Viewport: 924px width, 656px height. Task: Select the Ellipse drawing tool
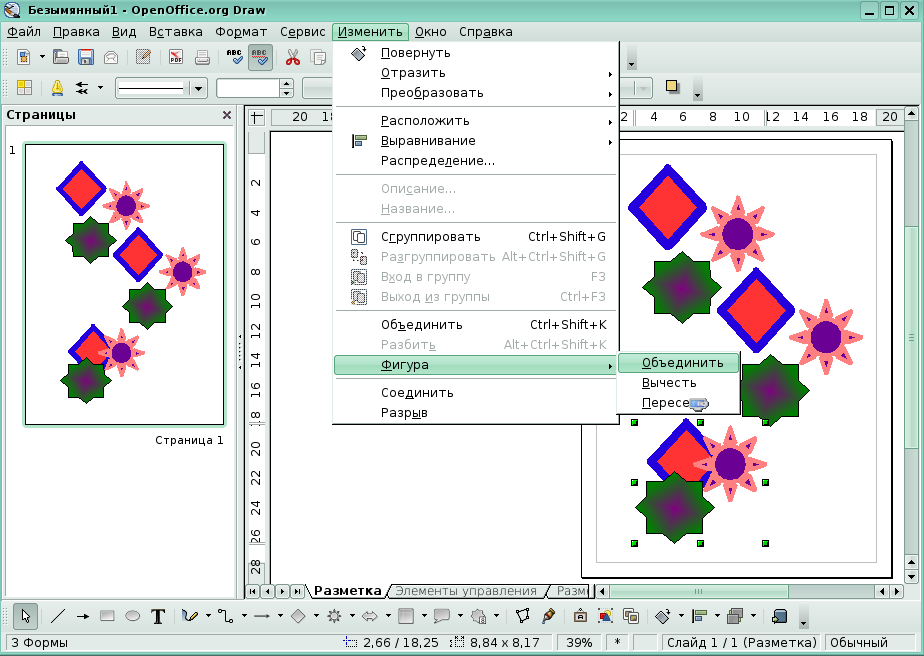pos(132,616)
